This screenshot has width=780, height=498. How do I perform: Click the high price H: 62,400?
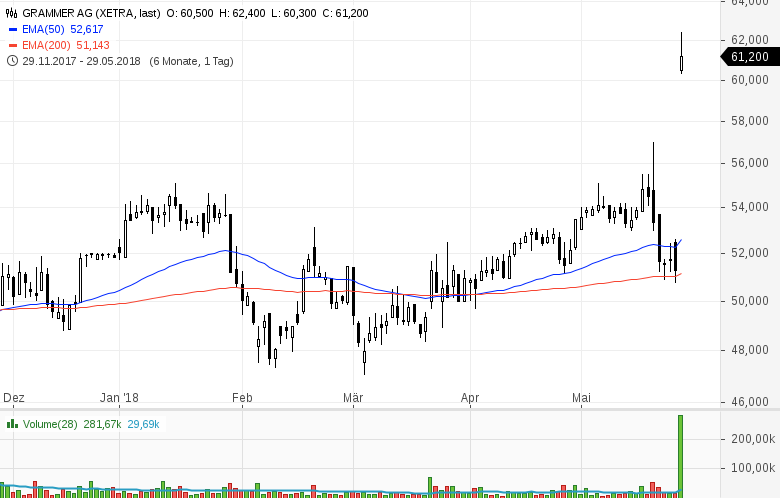point(242,13)
